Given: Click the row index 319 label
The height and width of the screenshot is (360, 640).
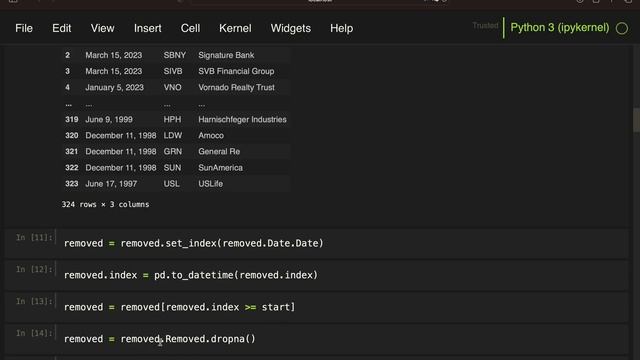Looking at the screenshot, I should (71, 120).
